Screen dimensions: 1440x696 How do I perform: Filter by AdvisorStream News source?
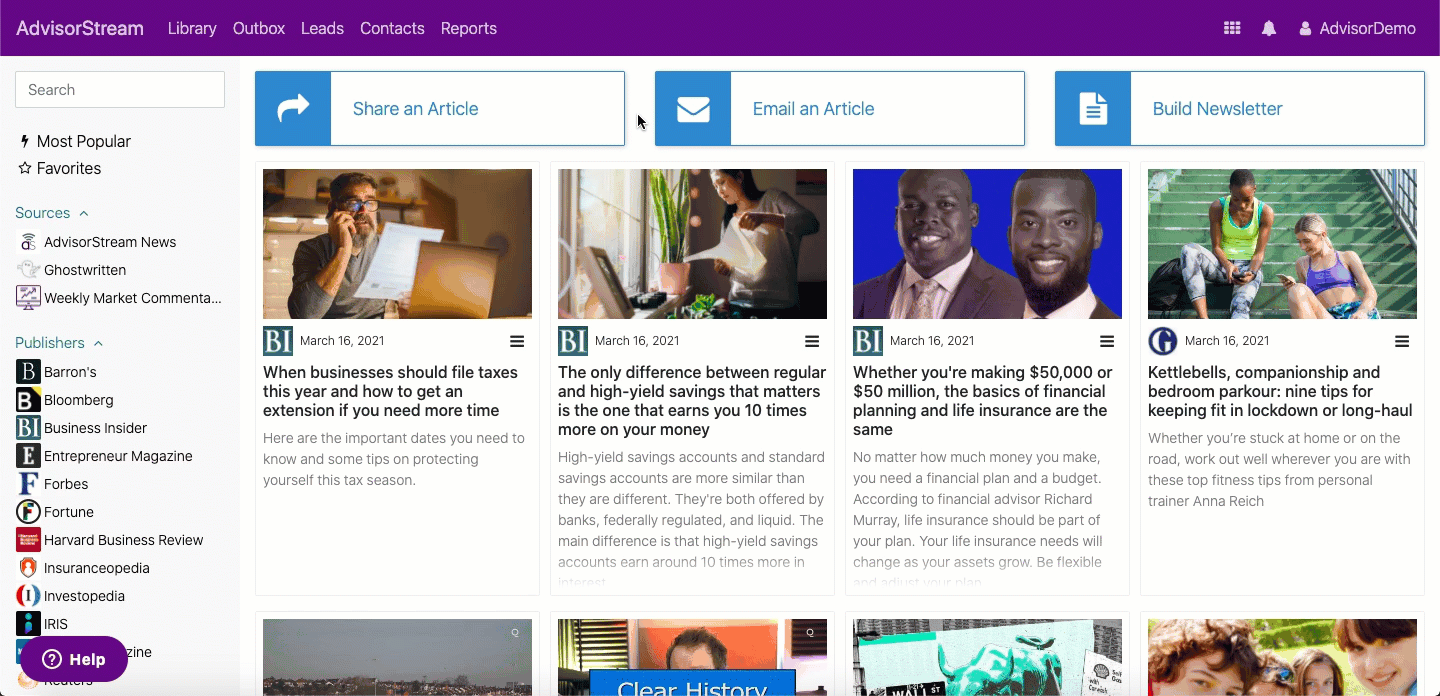point(110,242)
